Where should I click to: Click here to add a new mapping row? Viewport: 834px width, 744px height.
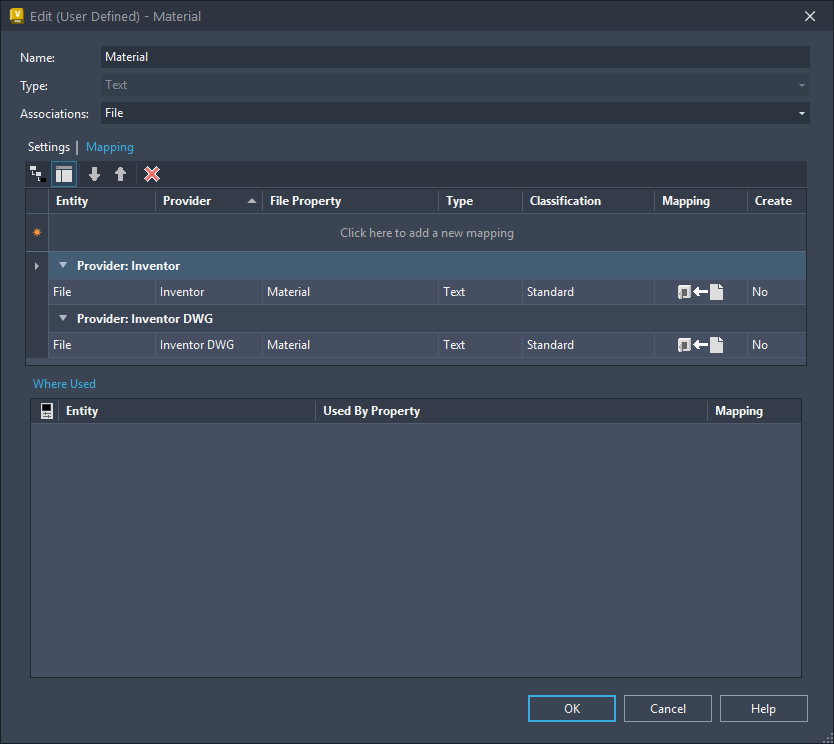427,232
